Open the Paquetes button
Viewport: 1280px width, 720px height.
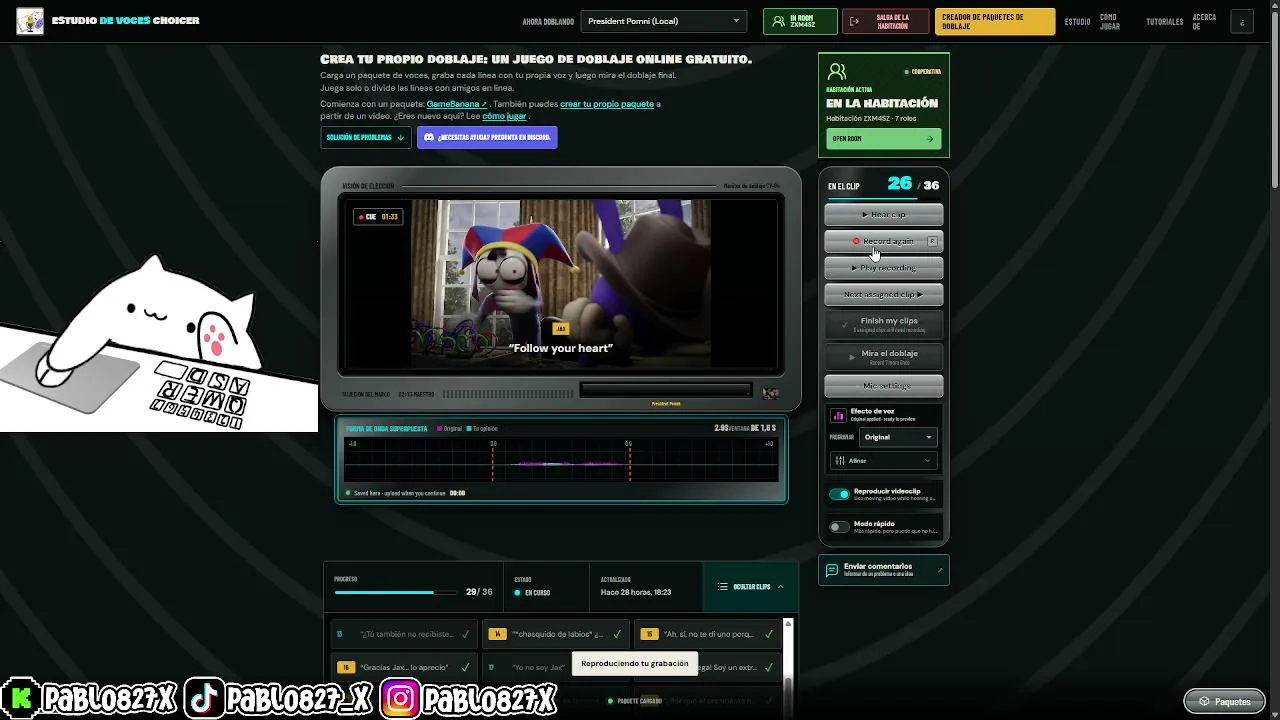click(x=1225, y=701)
